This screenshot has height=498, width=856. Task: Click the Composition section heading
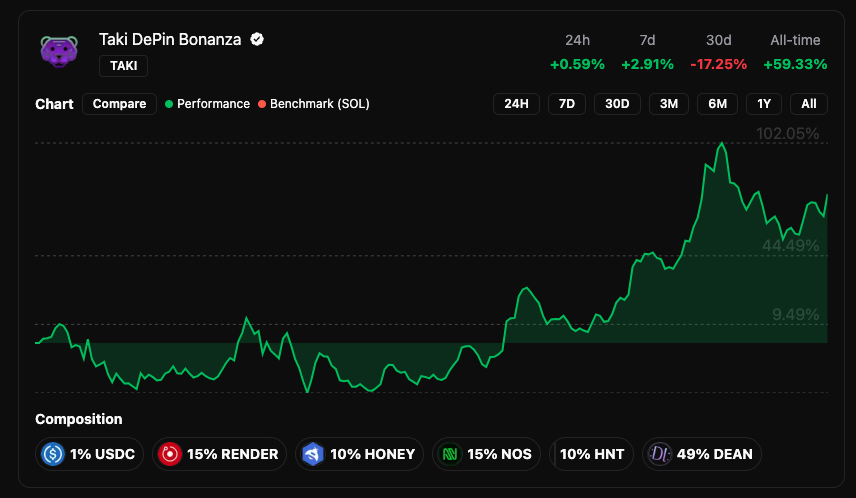[x=79, y=419]
